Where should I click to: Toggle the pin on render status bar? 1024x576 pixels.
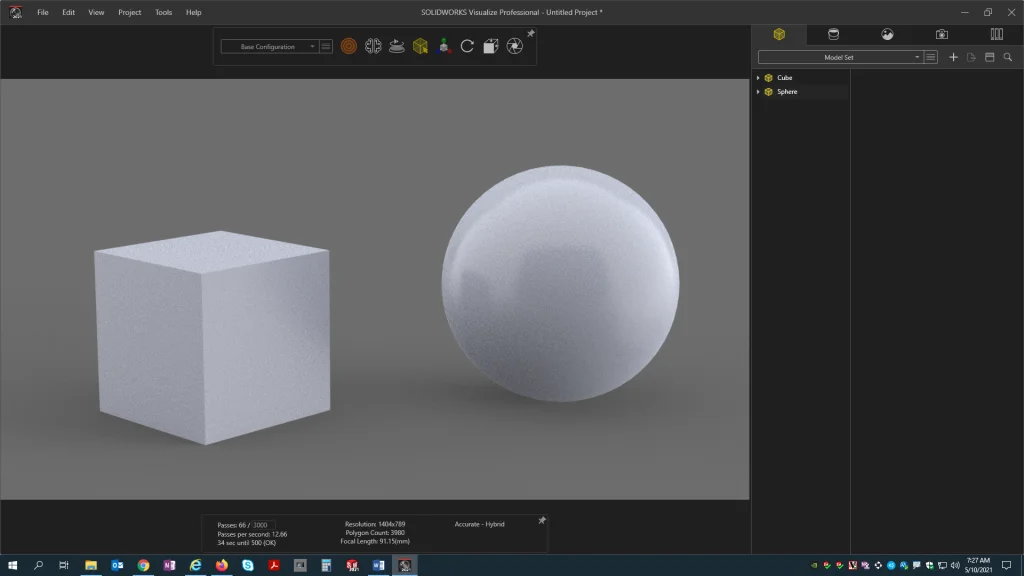coord(542,521)
